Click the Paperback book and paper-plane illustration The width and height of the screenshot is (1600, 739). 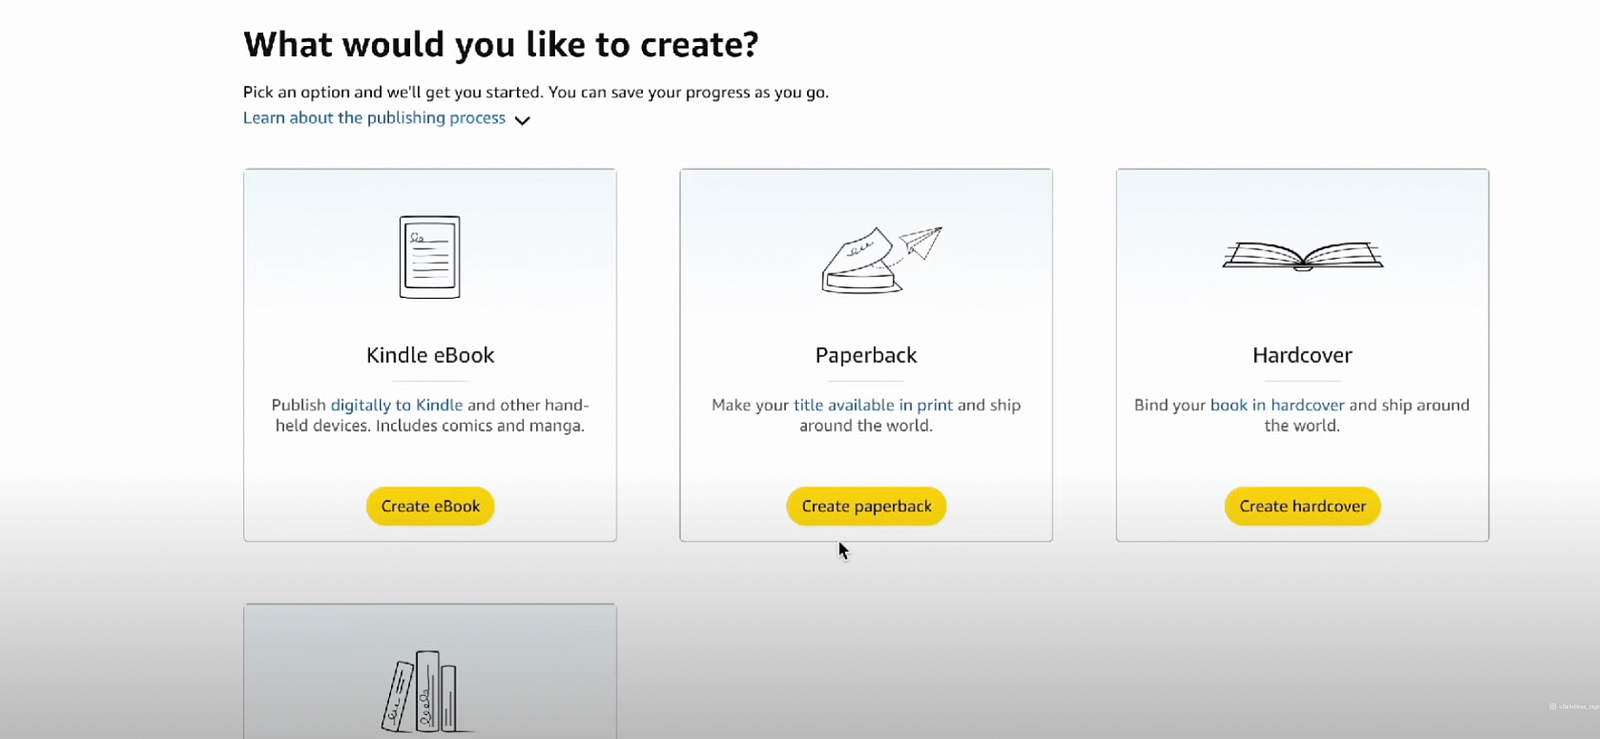click(880, 259)
